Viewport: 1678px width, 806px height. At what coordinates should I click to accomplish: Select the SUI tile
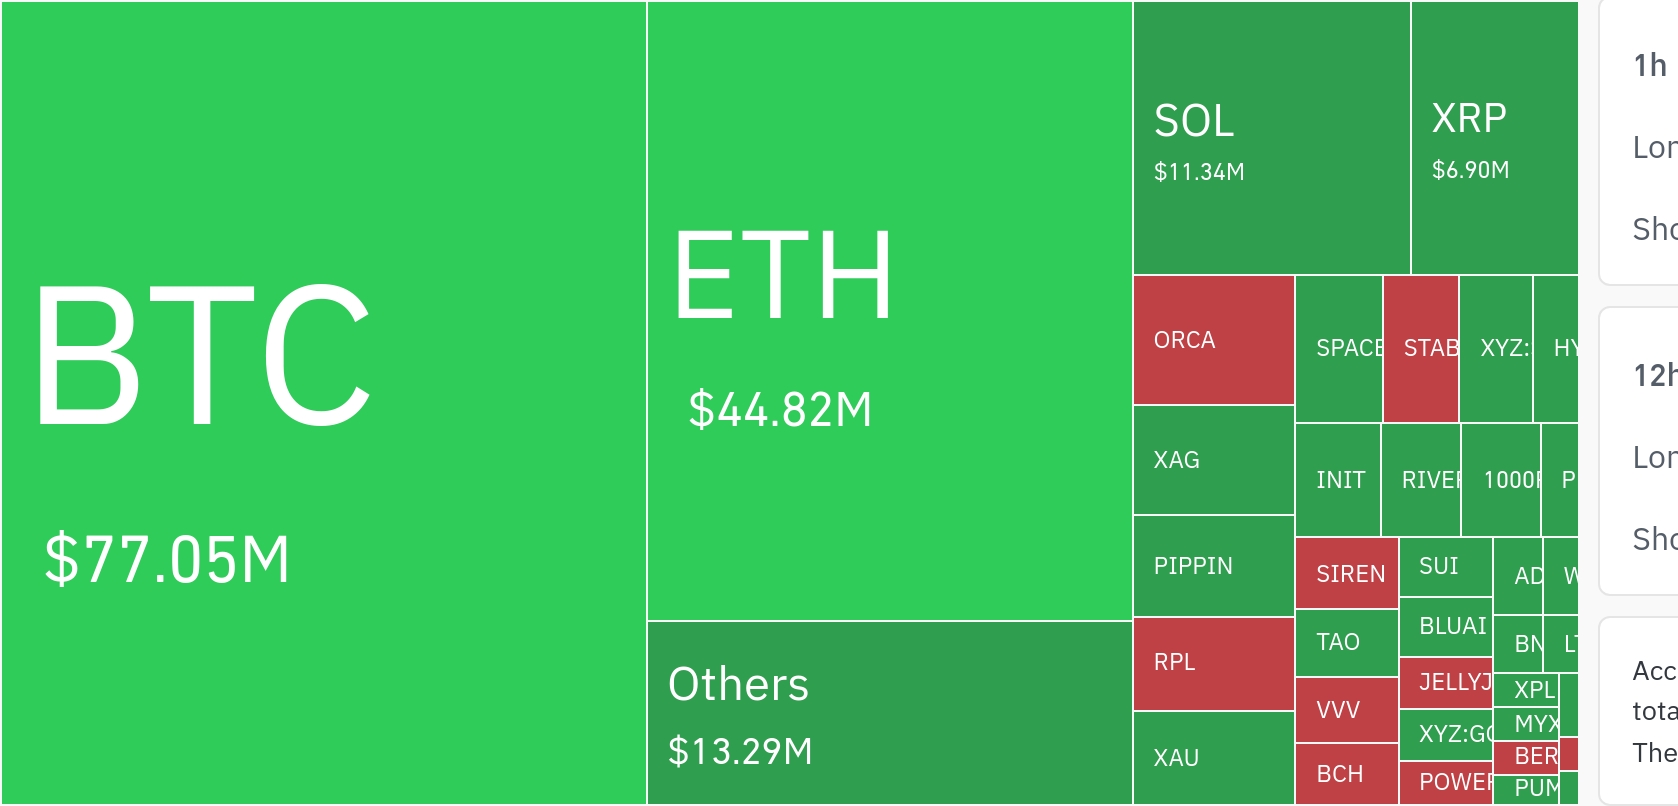tap(1446, 566)
